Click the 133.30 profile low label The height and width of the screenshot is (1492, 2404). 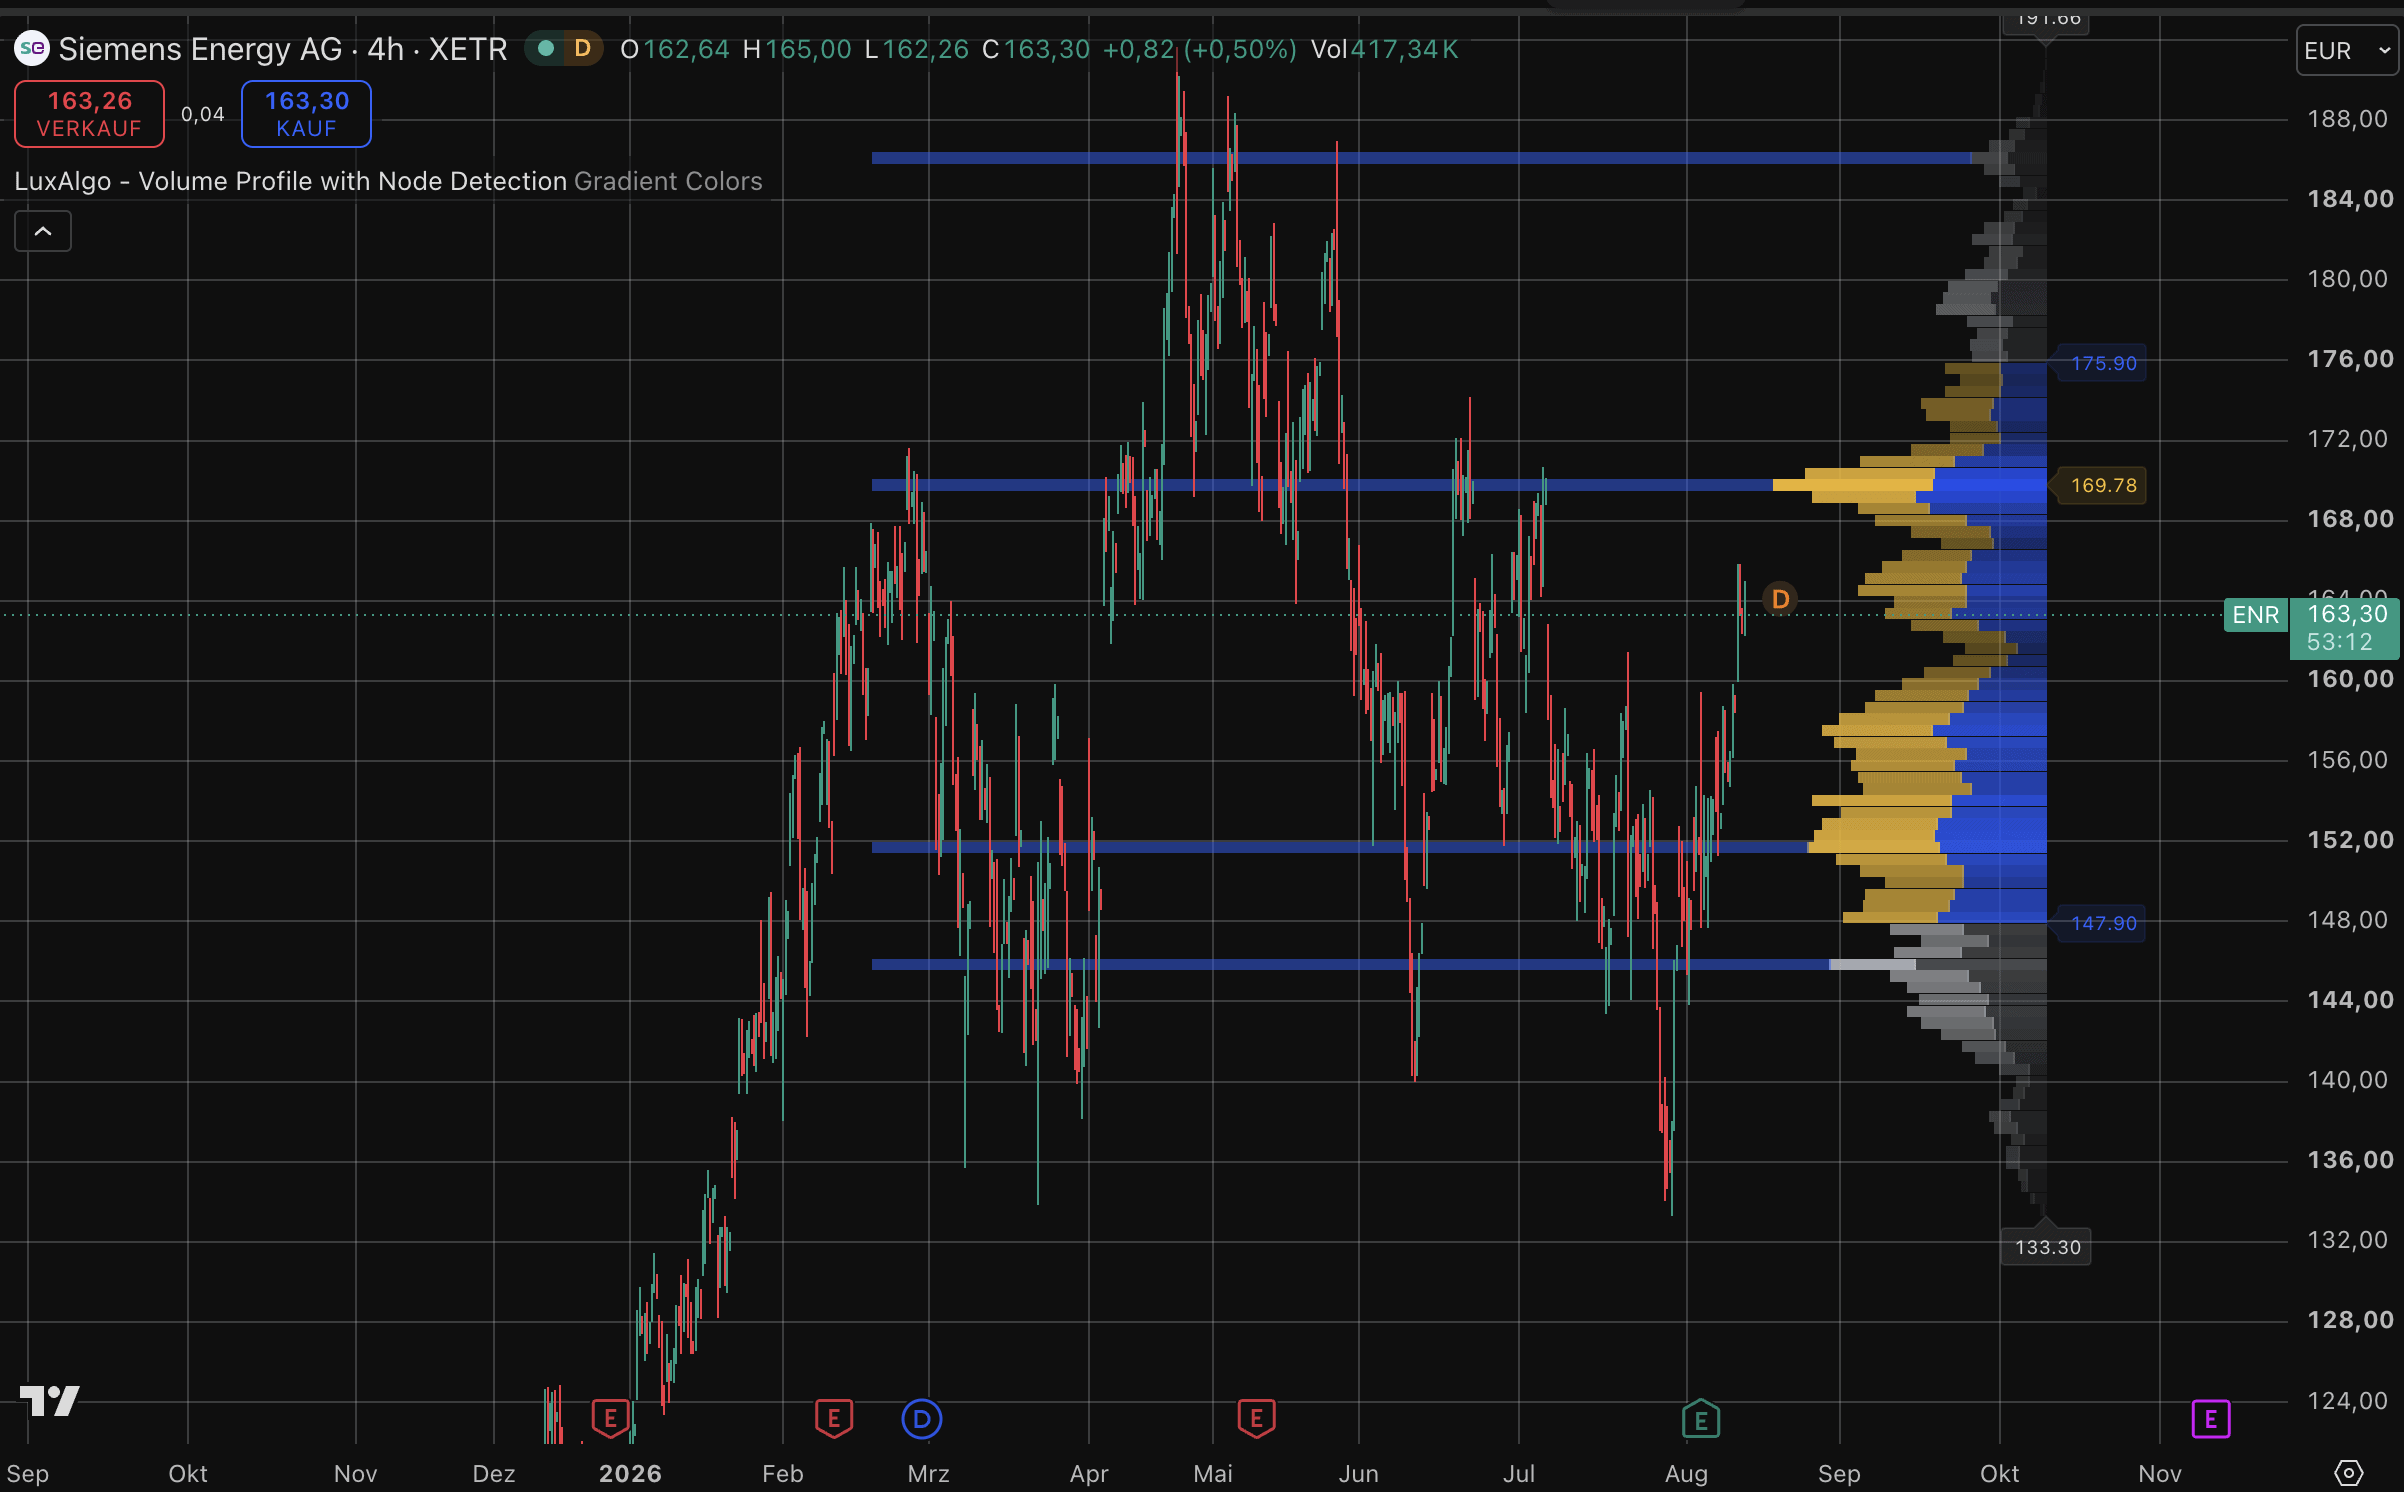click(2047, 1247)
